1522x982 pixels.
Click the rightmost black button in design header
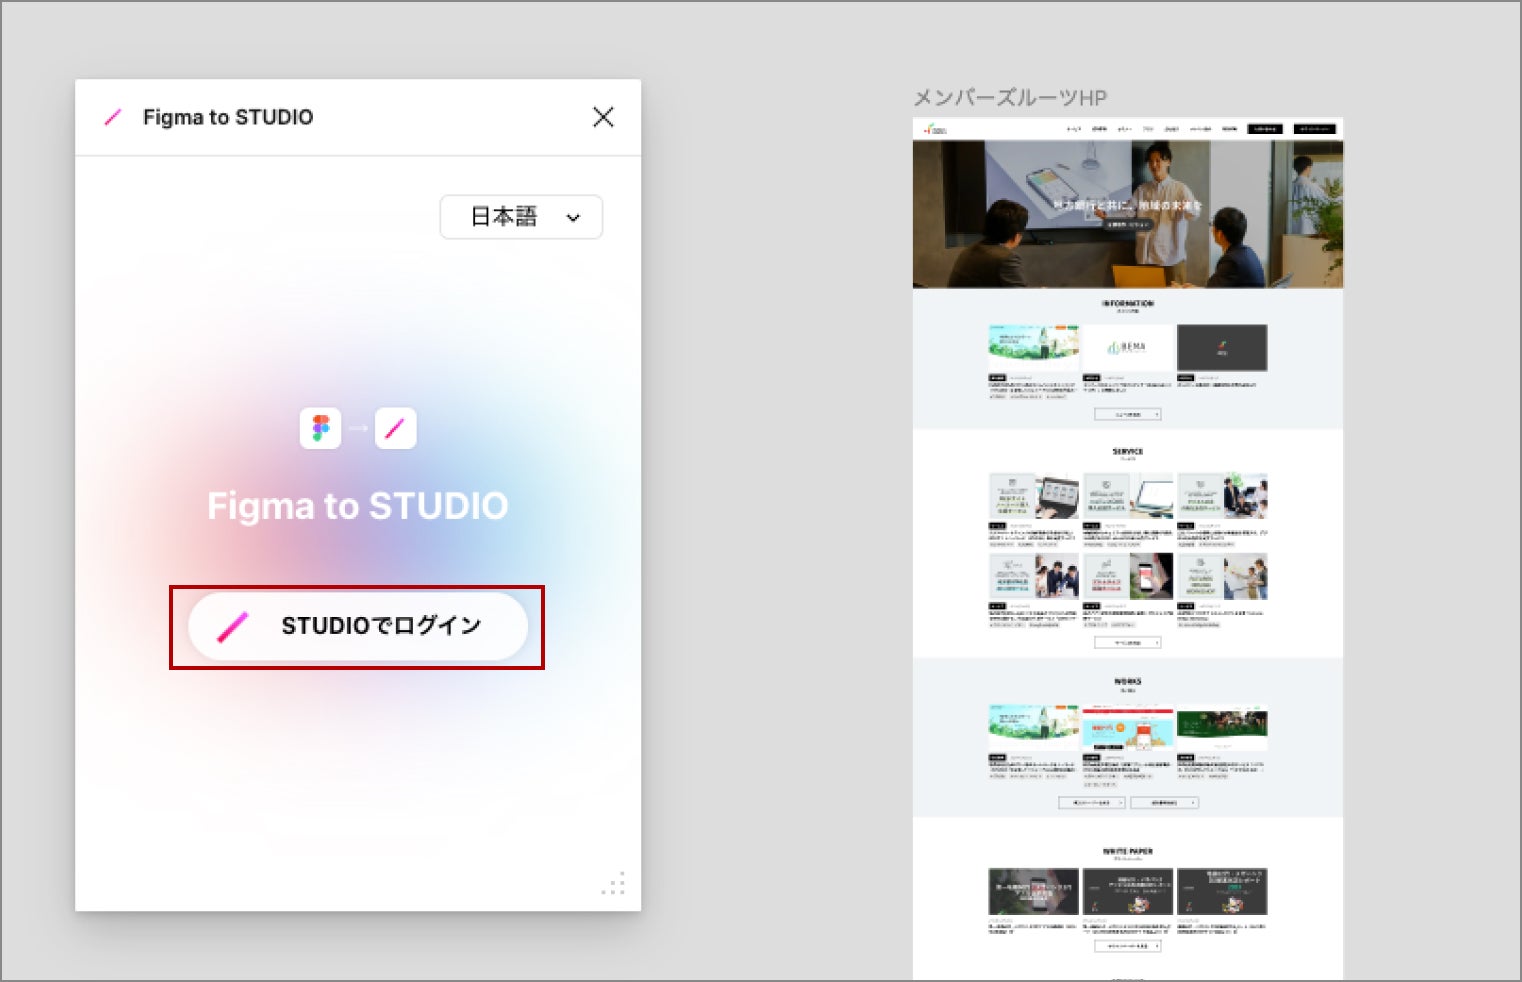[x=1314, y=129]
